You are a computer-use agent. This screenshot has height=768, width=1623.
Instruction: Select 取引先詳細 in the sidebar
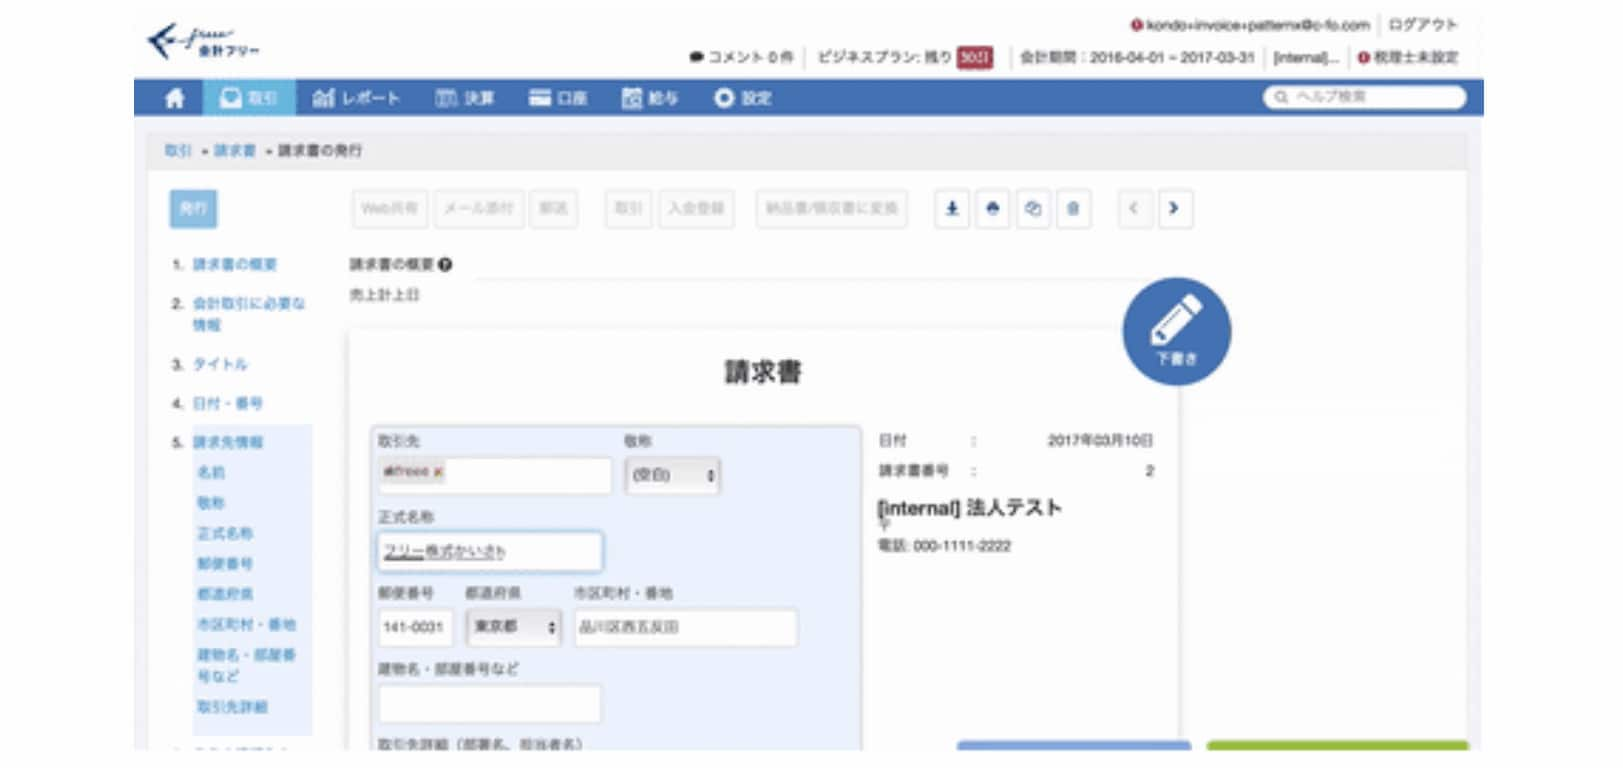point(232,706)
